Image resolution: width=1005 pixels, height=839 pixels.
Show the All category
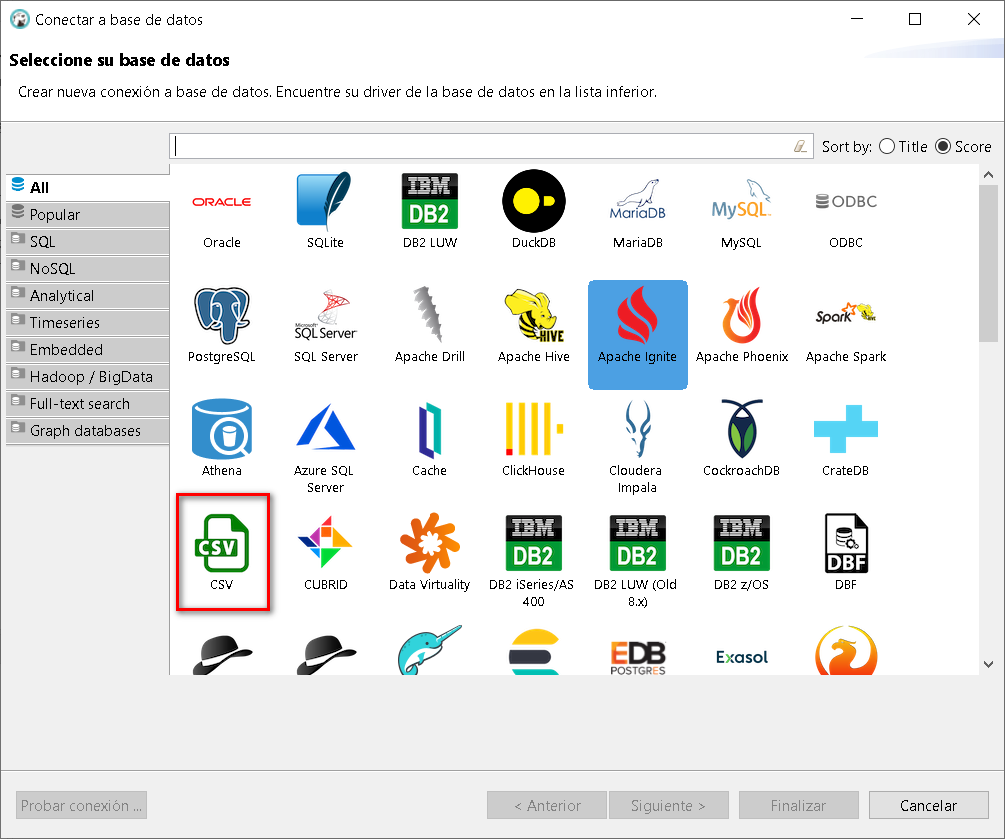[x=88, y=187]
